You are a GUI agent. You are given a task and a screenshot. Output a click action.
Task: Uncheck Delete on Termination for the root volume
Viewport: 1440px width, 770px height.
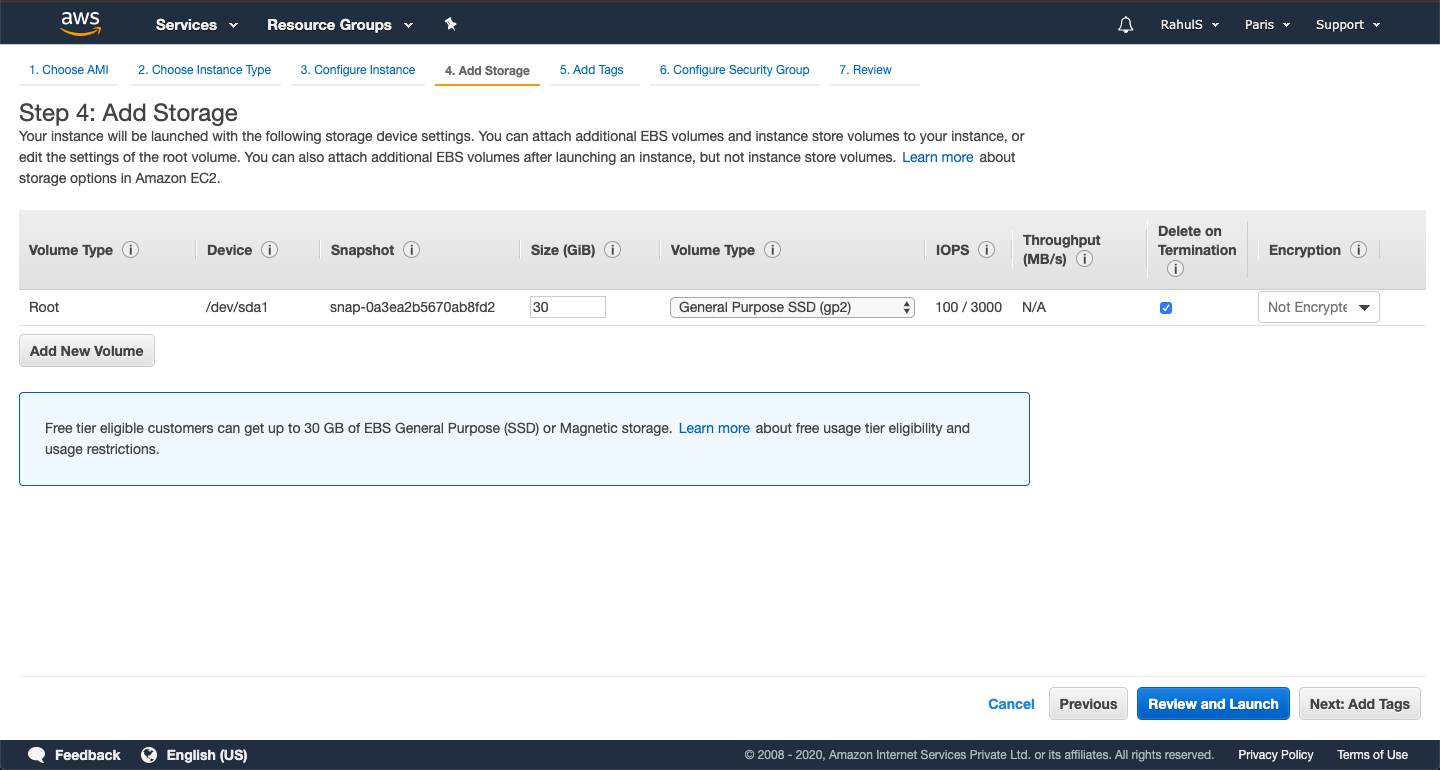[1165, 307]
